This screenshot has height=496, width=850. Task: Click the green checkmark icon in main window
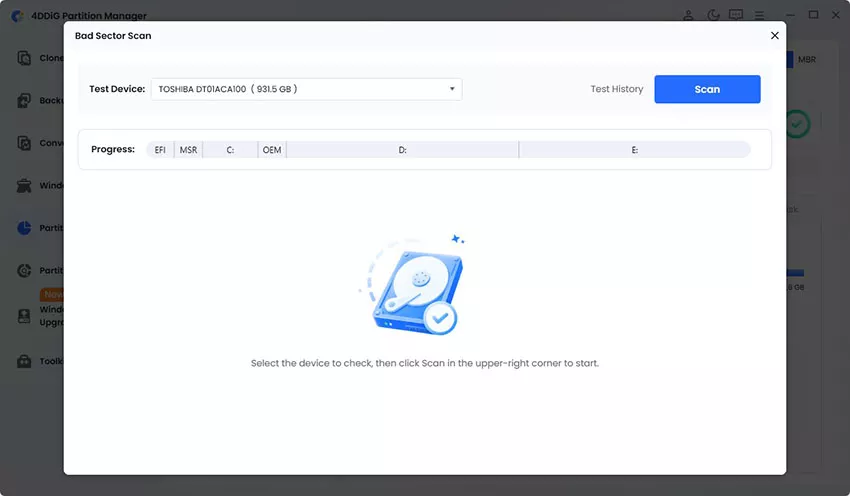tap(797, 124)
